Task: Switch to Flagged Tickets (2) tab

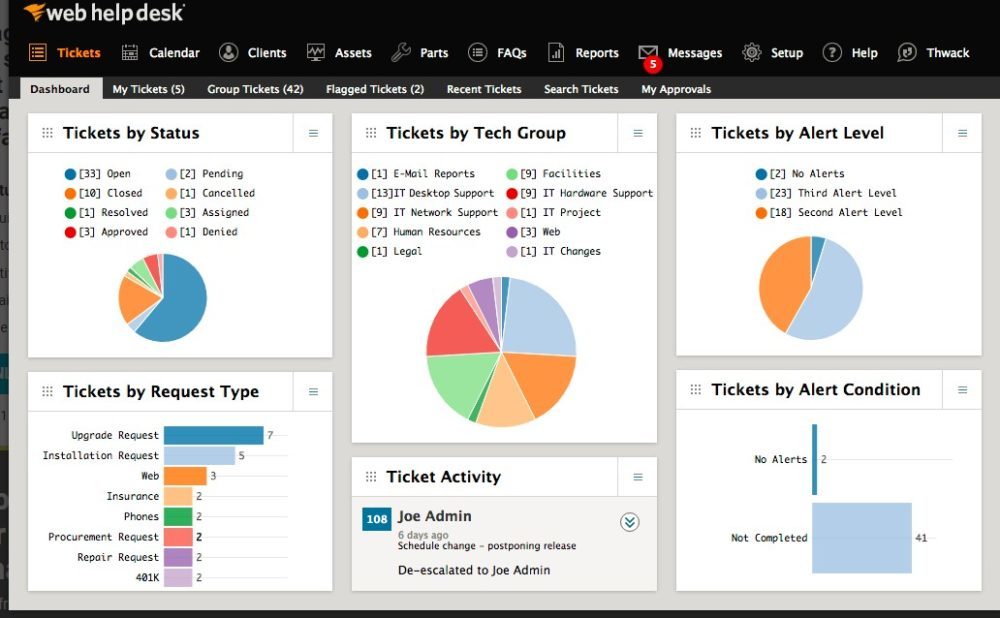Action: pyautogui.click(x=375, y=89)
